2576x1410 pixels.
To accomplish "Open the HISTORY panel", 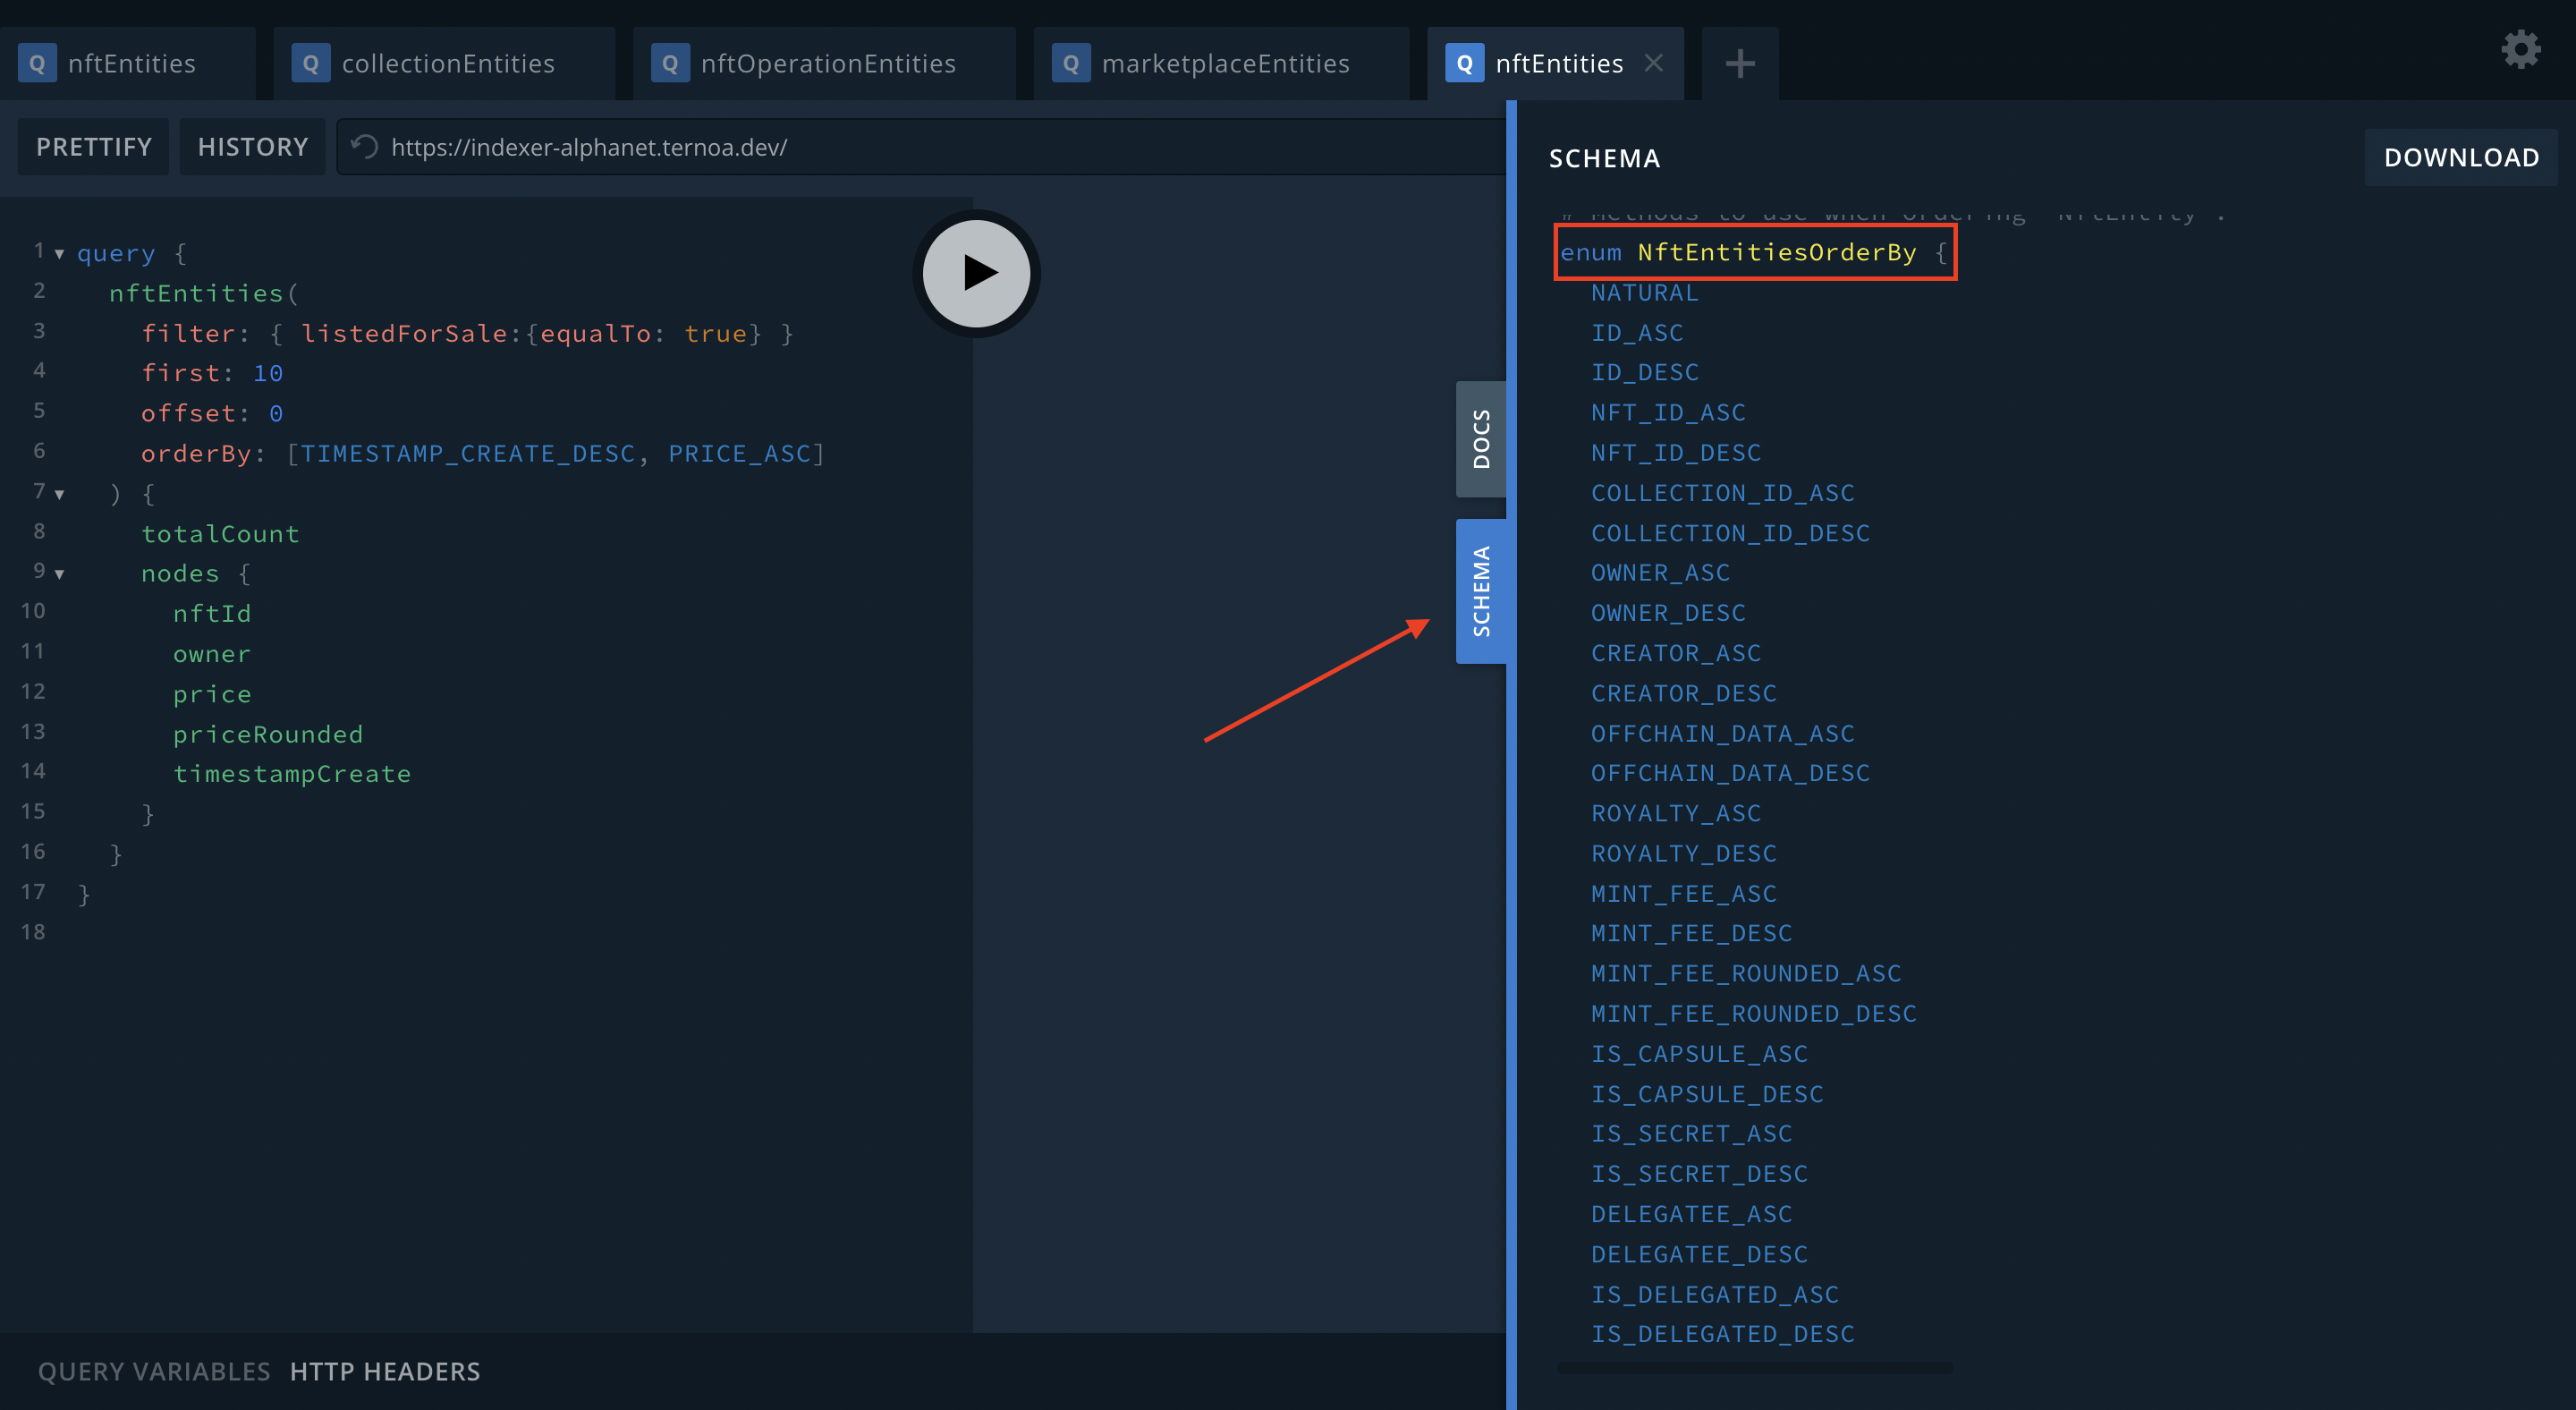I will (x=252, y=147).
